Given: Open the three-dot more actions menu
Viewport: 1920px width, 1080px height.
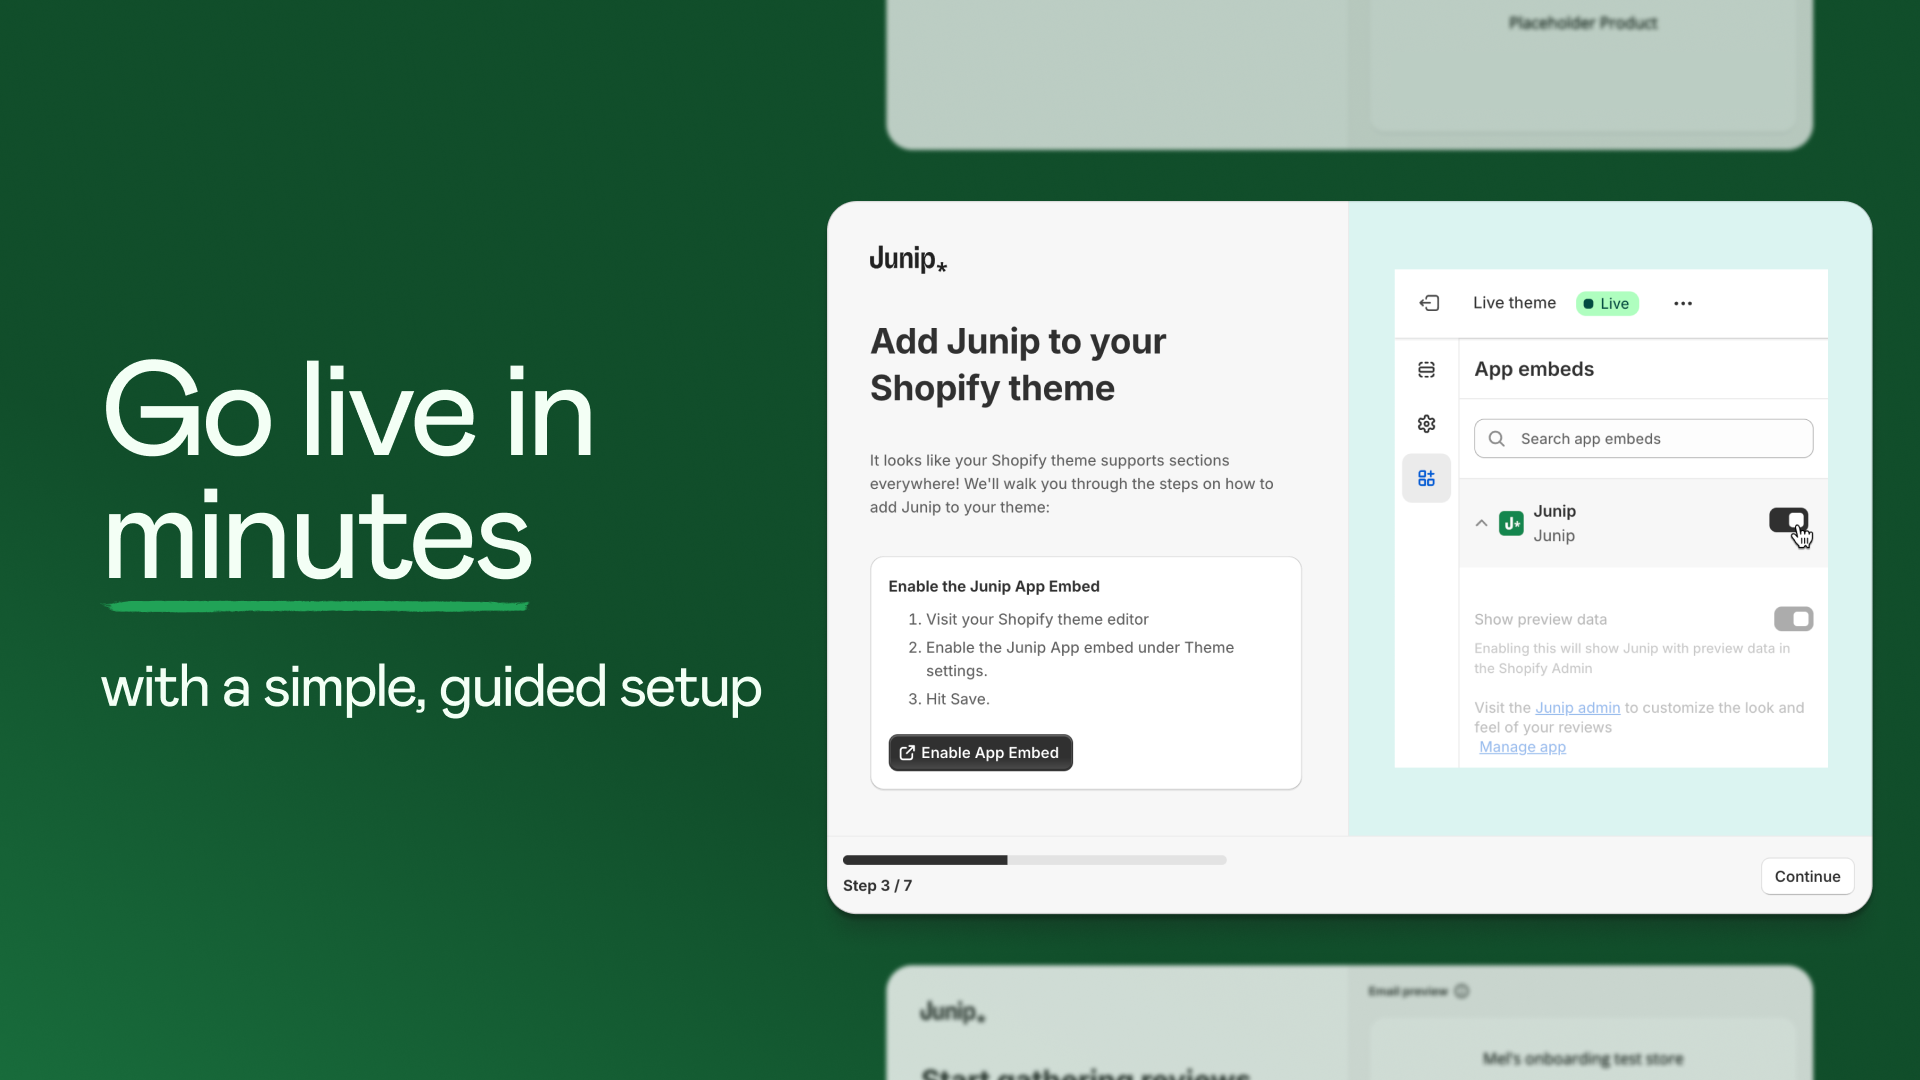Looking at the screenshot, I should [x=1683, y=303].
